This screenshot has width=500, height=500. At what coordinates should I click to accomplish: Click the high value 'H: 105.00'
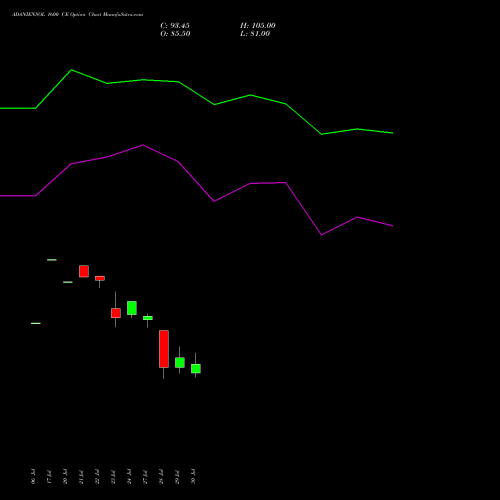coord(258,26)
